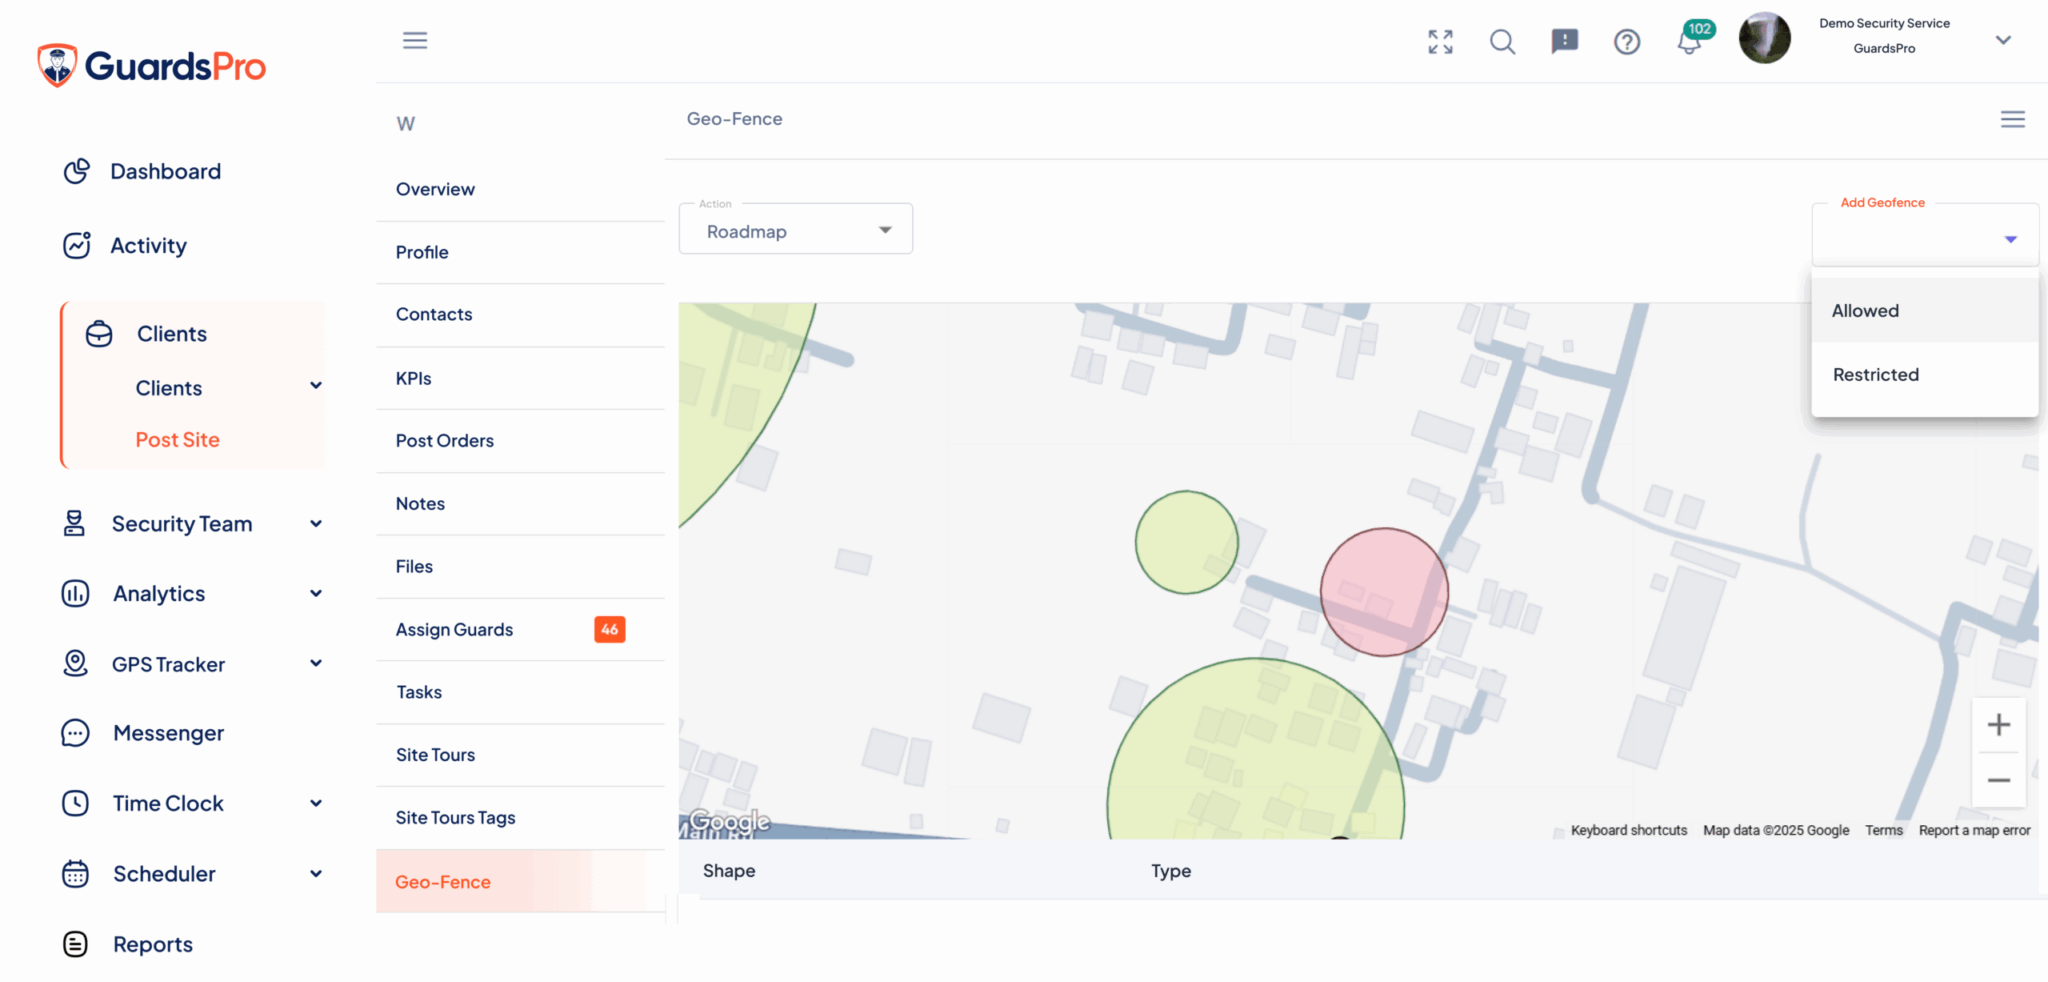Toggle sidebar with hamburger menu icon
Image resolution: width=2048 pixels, height=982 pixels.
415,40
